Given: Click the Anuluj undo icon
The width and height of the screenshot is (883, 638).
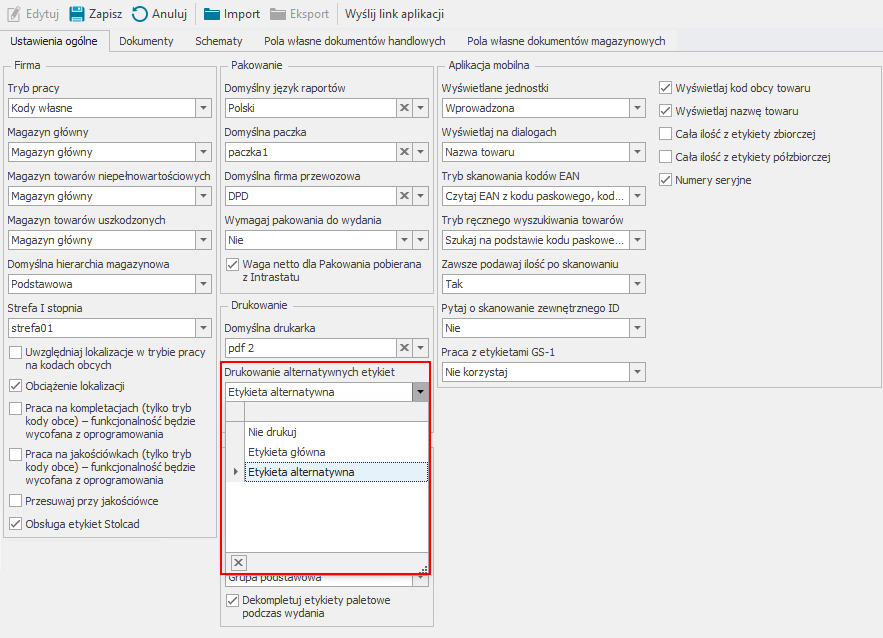Looking at the screenshot, I should pyautogui.click(x=140, y=14).
